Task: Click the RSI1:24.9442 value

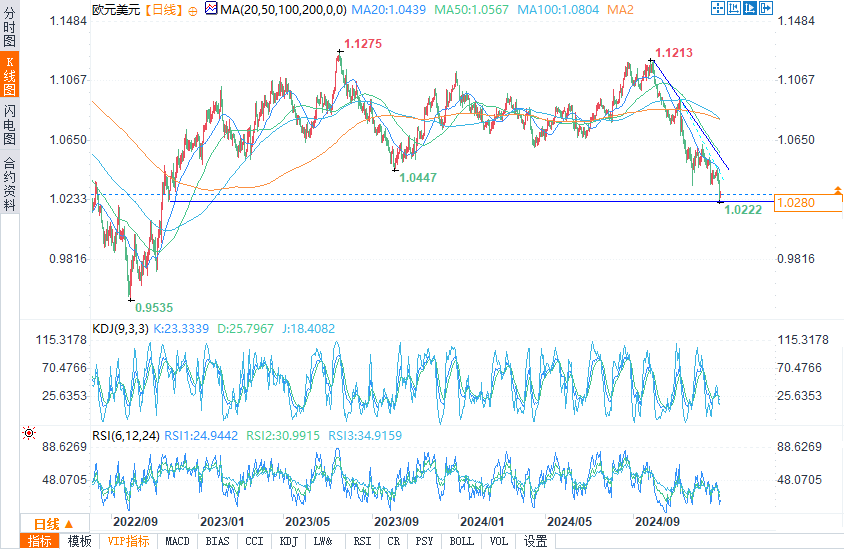Action: click(201, 435)
